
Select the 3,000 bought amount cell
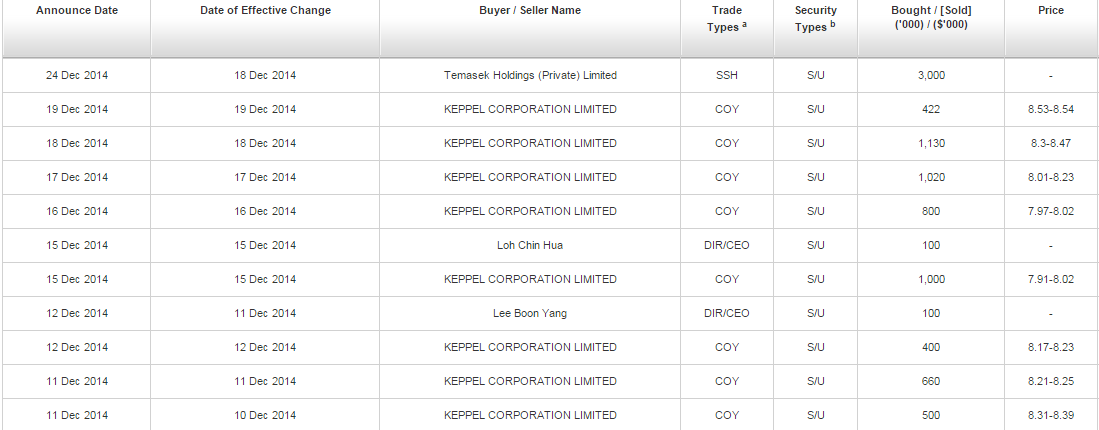tap(931, 75)
